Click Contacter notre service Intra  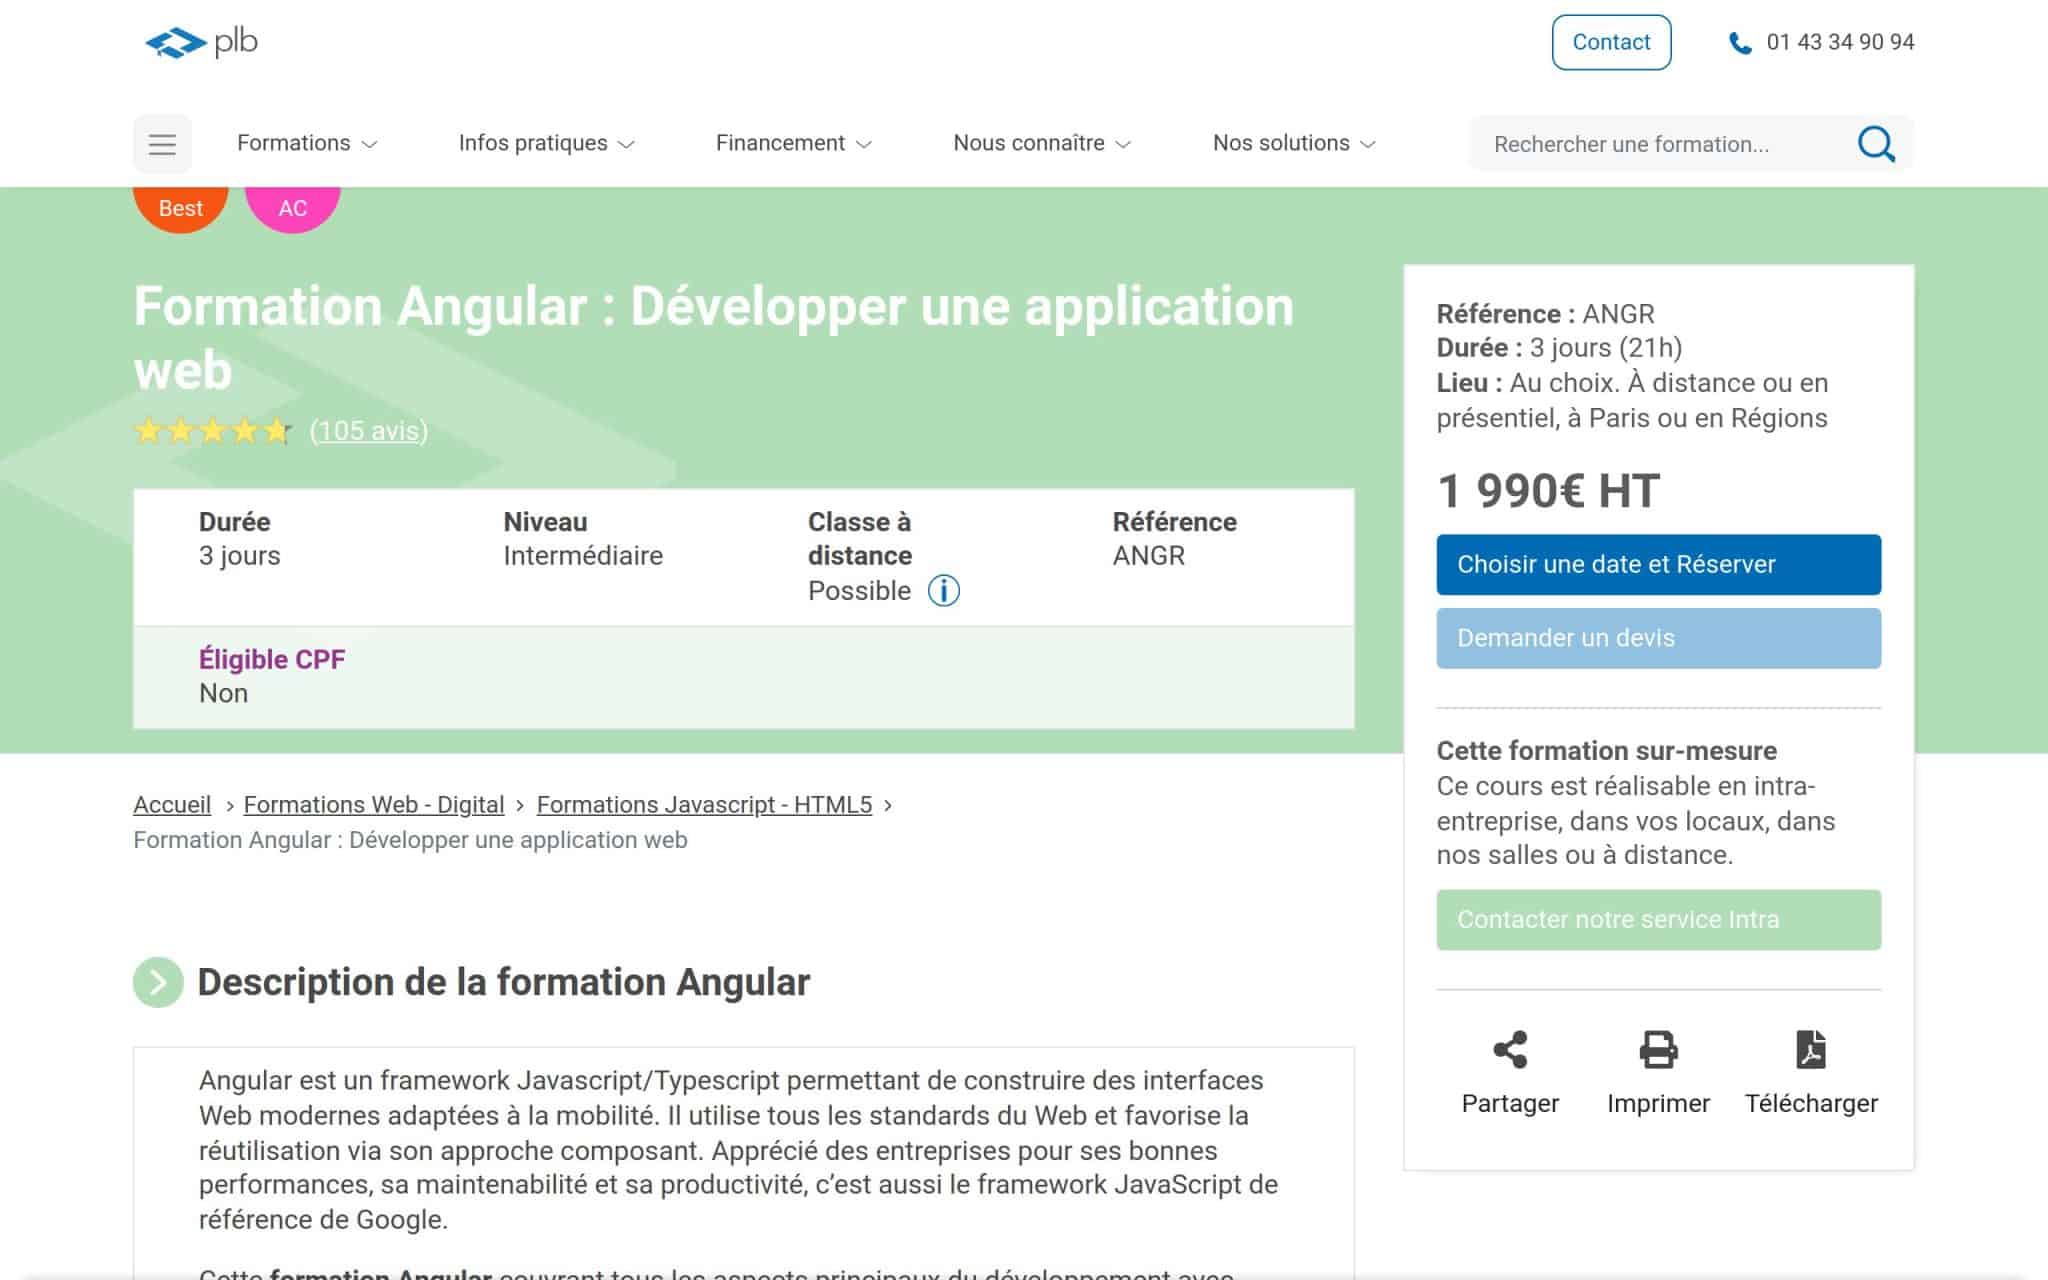click(1658, 920)
